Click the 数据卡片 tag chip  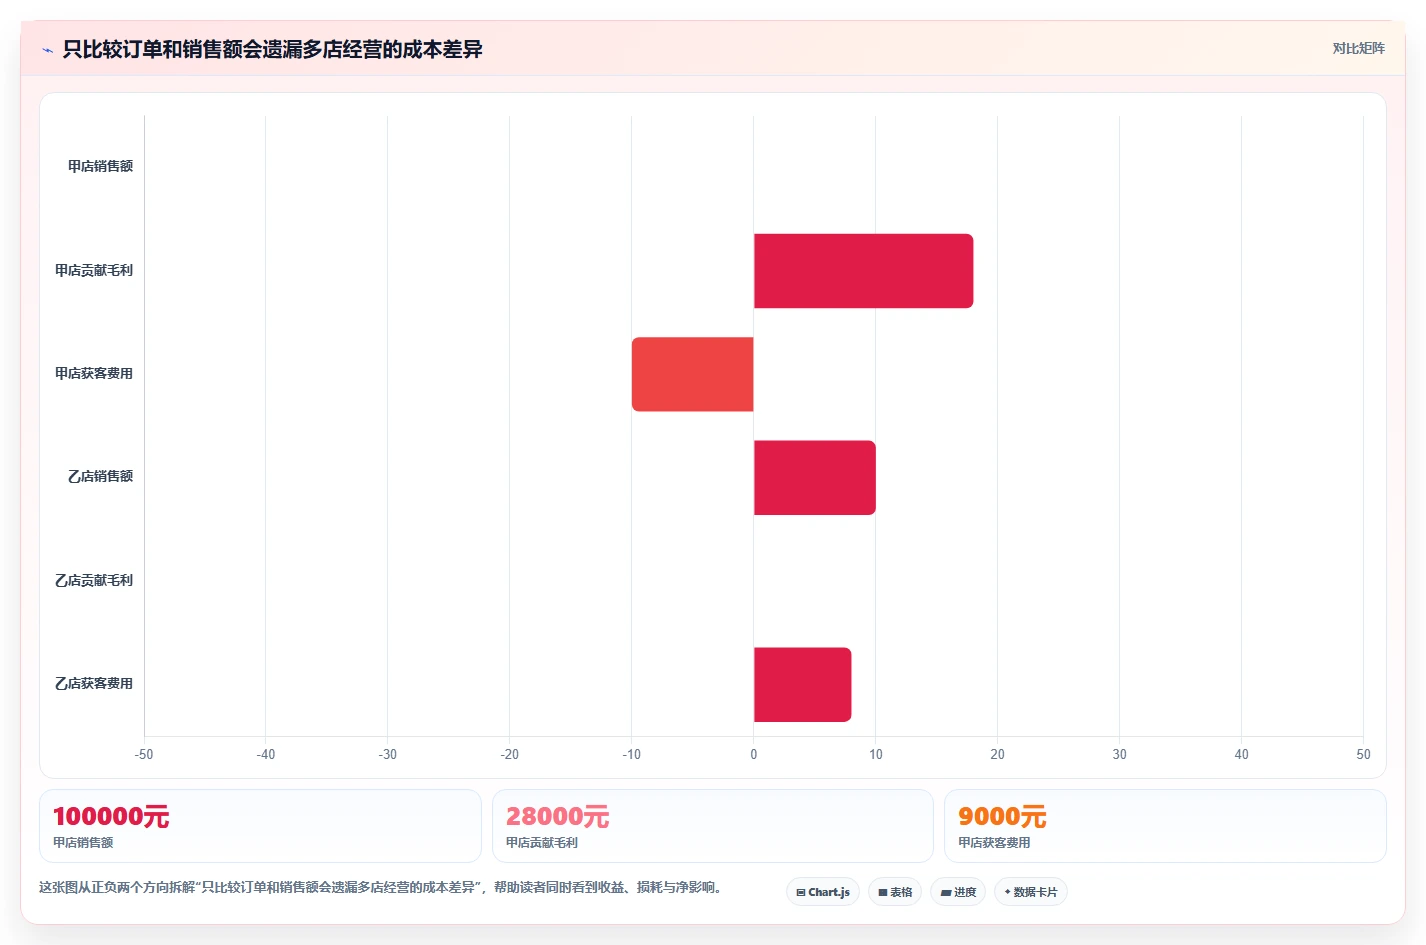click(x=1031, y=892)
